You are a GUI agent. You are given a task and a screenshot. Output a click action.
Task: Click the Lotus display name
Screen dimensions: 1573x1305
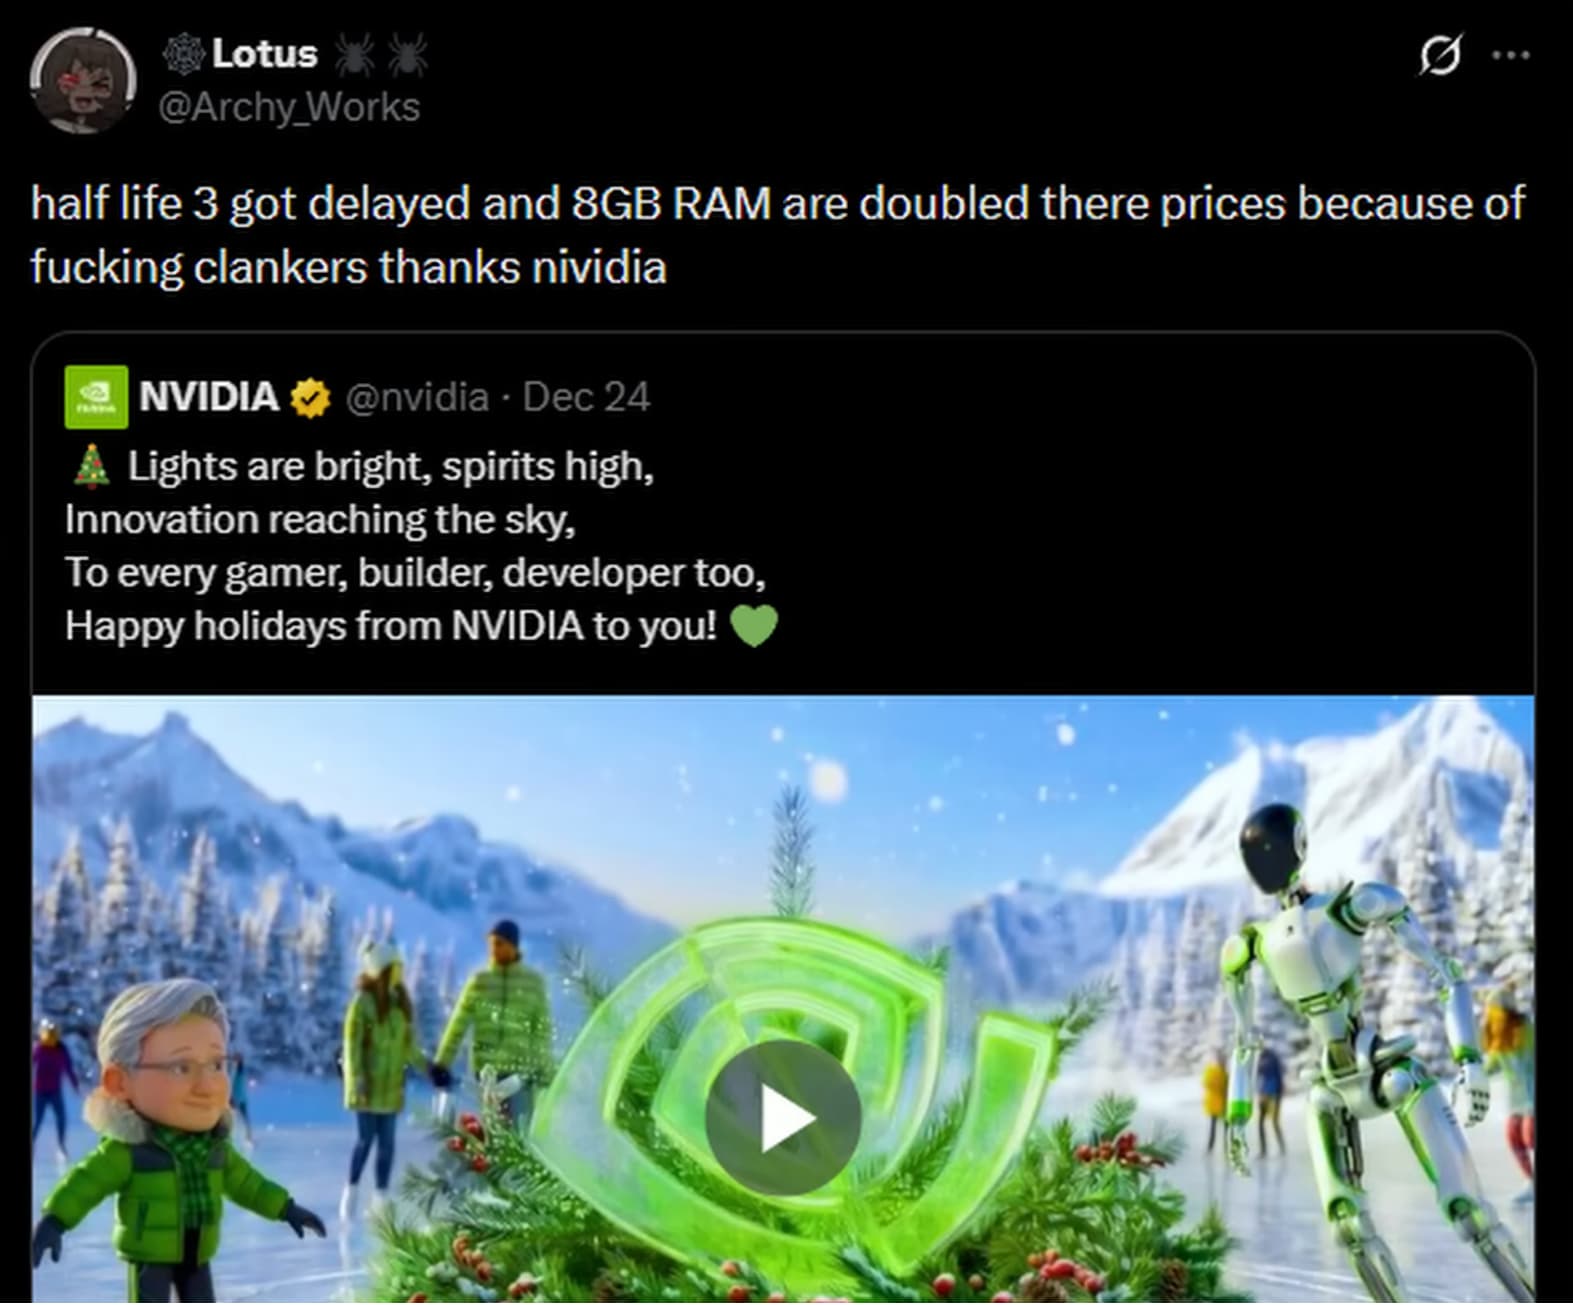pyautogui.click(x=265, y=54)
